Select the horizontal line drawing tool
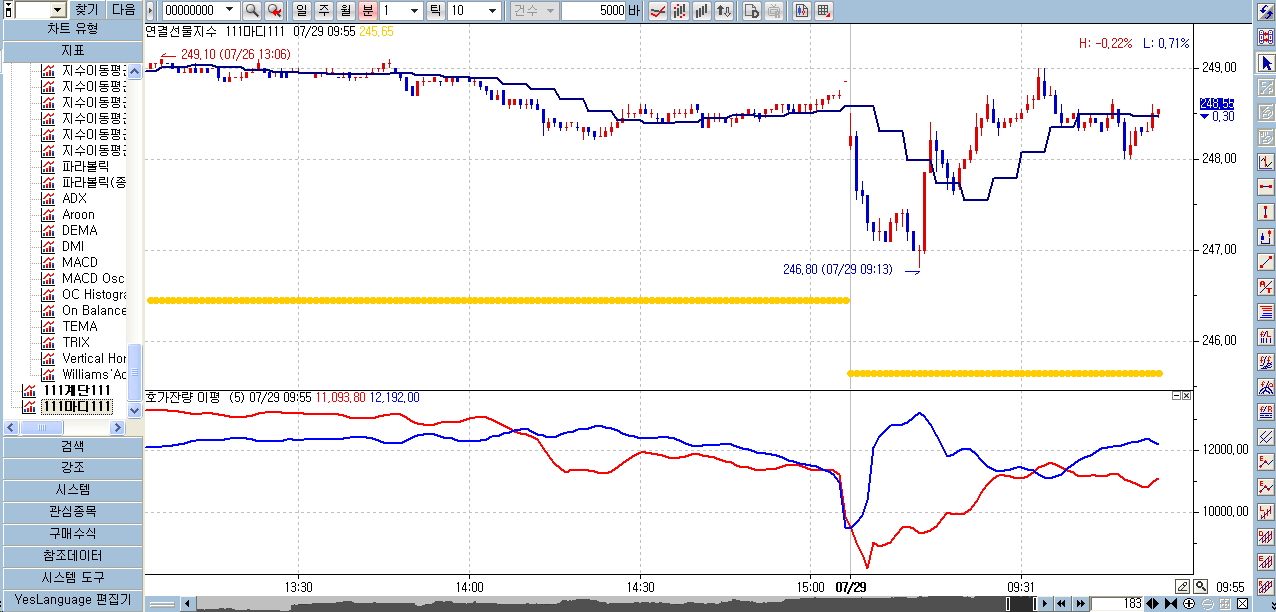This screenshot has width=1276, height=612. 1266,187
